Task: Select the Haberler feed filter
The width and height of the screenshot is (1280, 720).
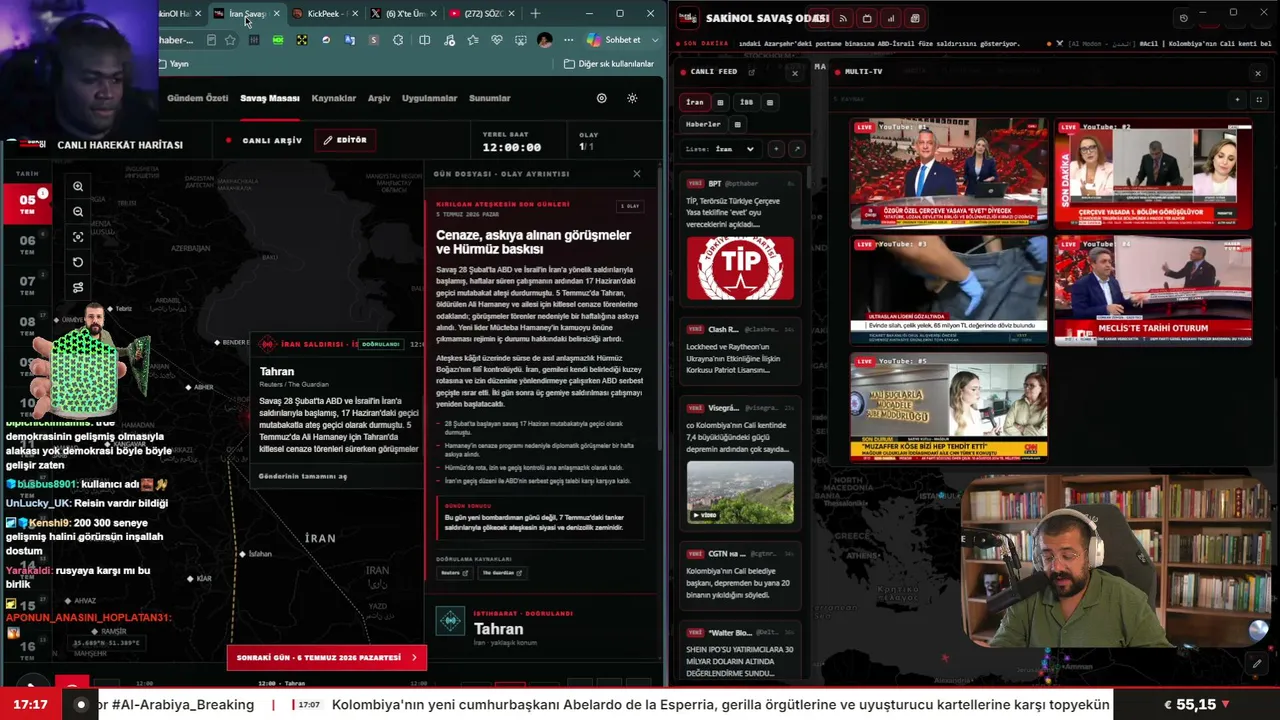Action: (x=703, y=124)
